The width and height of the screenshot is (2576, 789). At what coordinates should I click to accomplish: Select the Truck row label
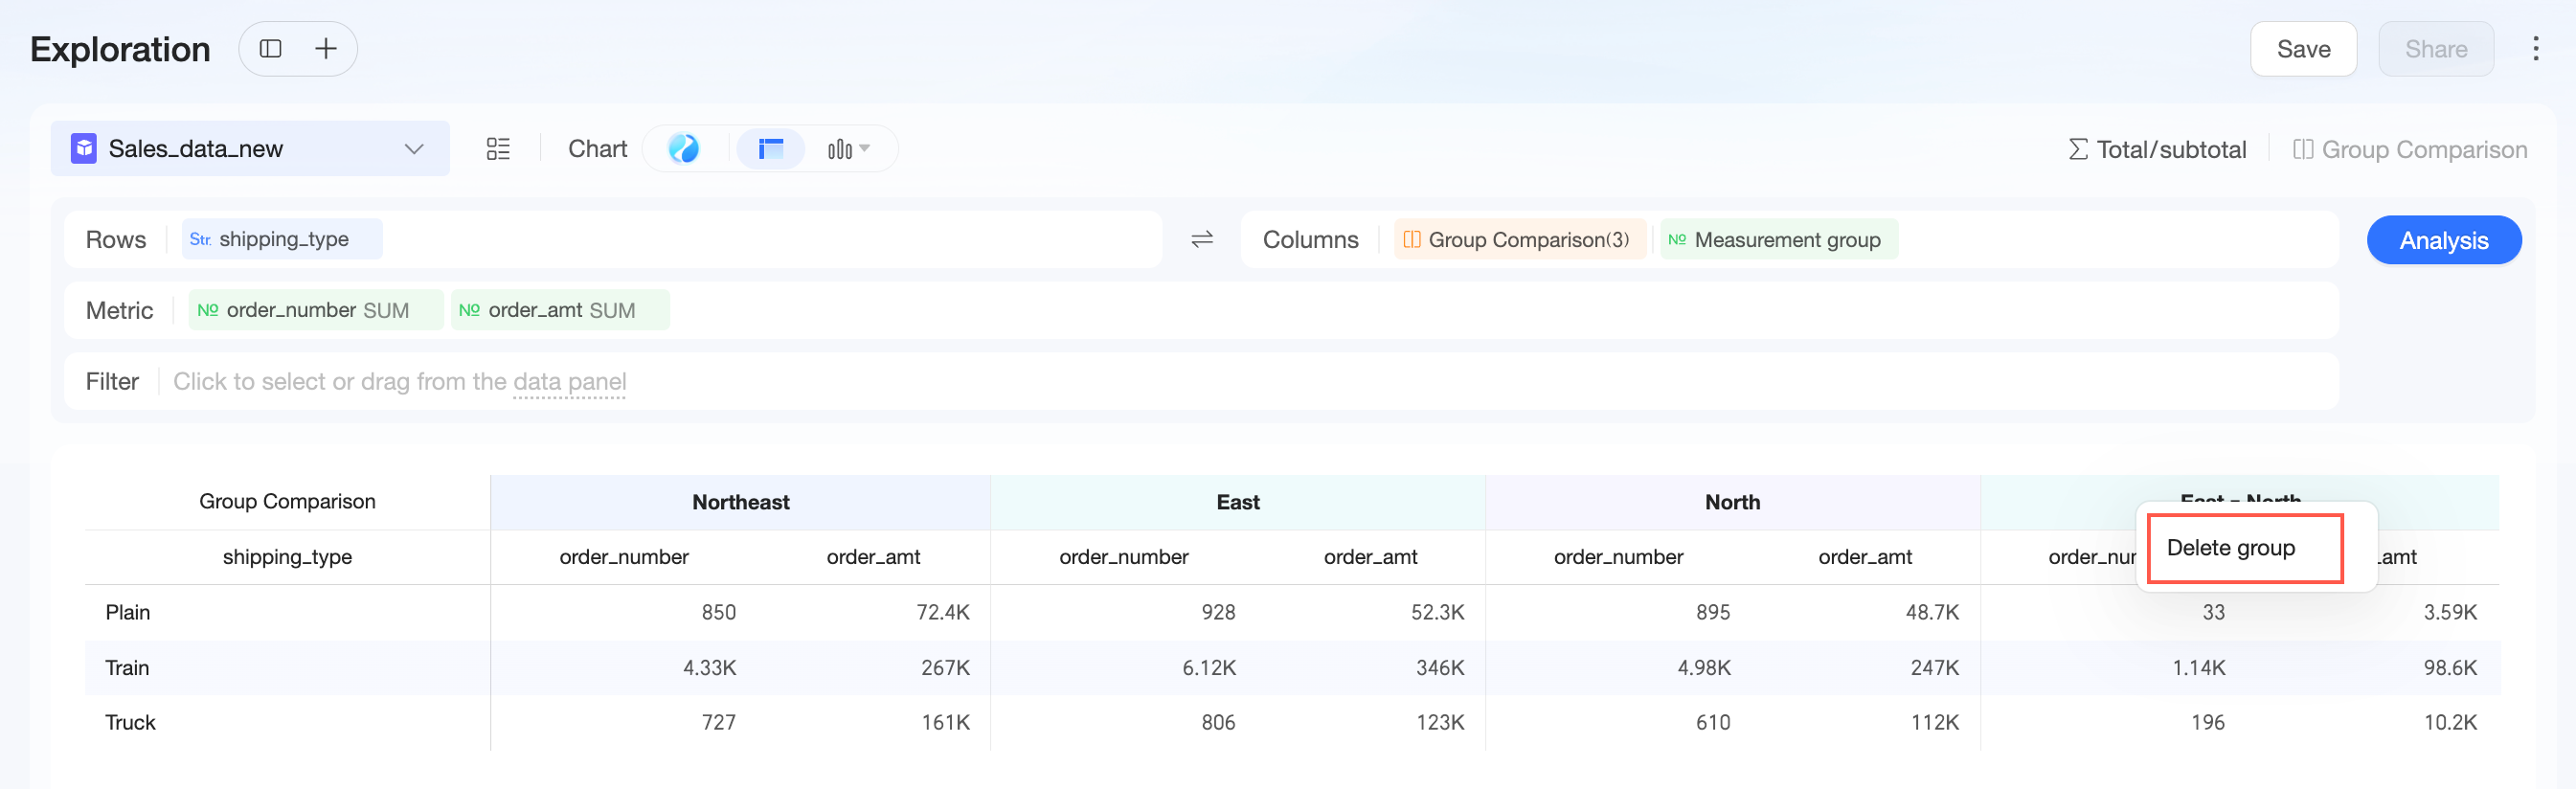pyautogui.click(x=130, y=722)
